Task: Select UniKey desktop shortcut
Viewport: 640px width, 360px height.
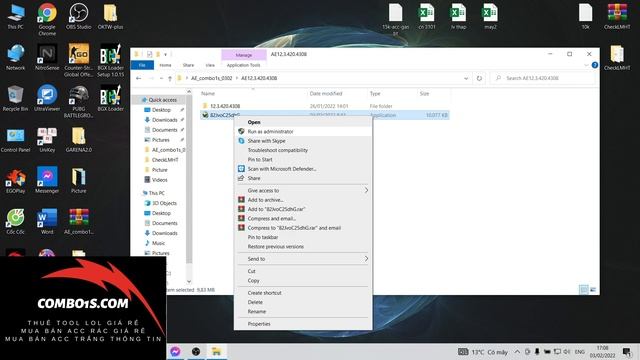Action: pyautogui.click(x=47, y=140)
